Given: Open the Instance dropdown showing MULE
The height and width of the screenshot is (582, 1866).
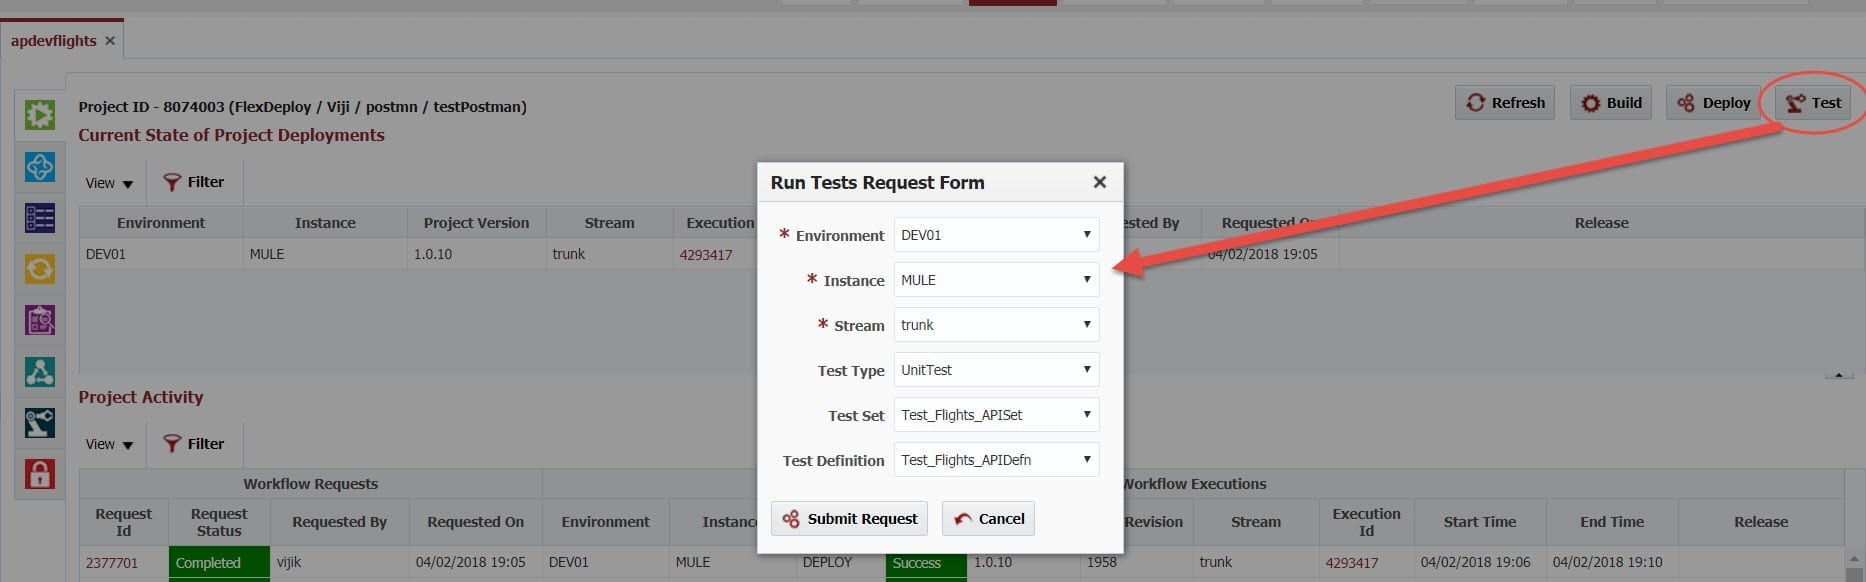Looking at the screenshot, I should point(996,280).
